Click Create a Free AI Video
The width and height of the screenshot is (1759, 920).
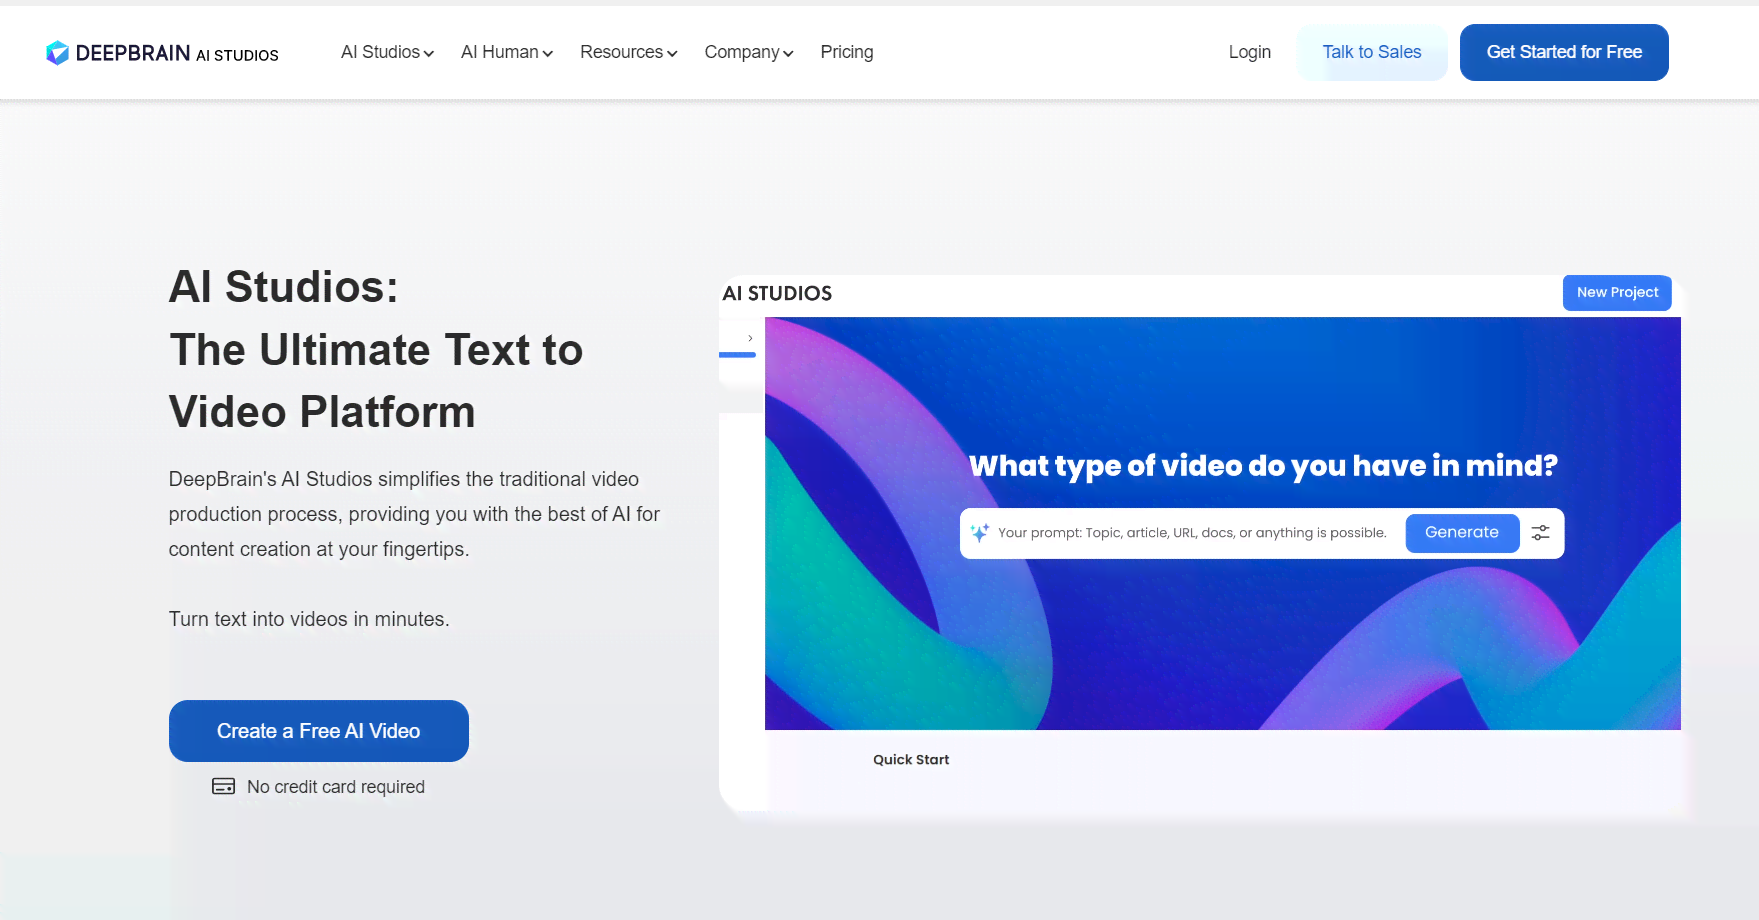[x=318, y=731]
